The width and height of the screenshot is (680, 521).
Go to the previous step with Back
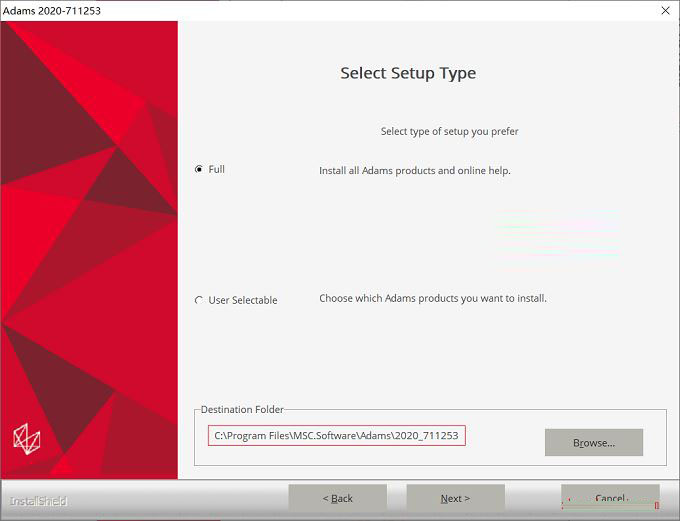[337, 498]
